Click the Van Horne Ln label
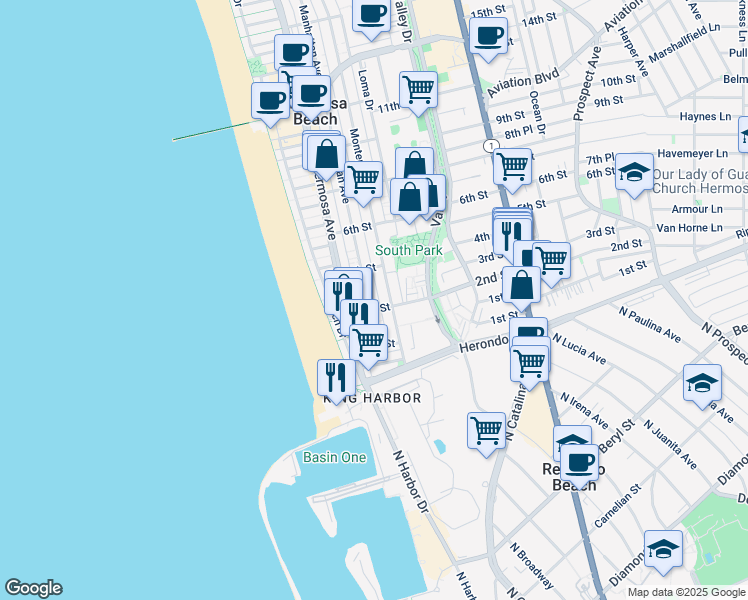The width and height of the screenshot is (748, 600). coord(689,228)
